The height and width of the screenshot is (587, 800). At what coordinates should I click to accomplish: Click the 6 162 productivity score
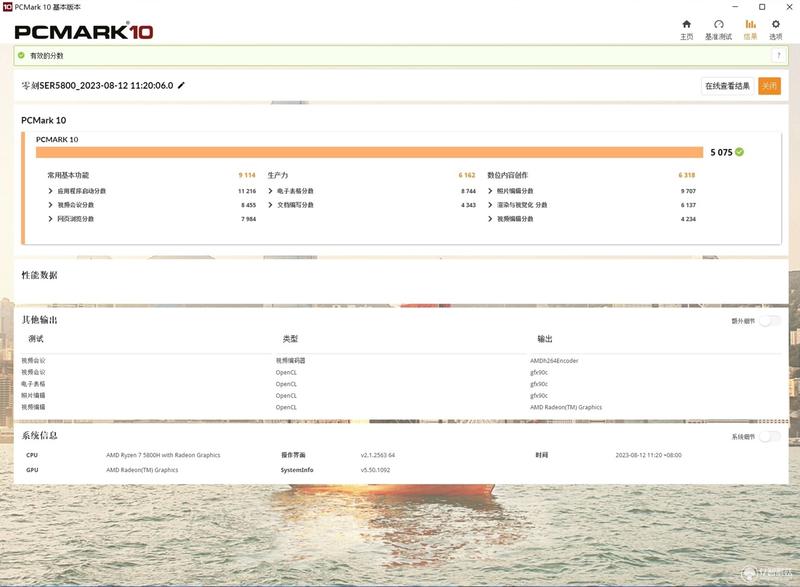[x=467, y=175]
